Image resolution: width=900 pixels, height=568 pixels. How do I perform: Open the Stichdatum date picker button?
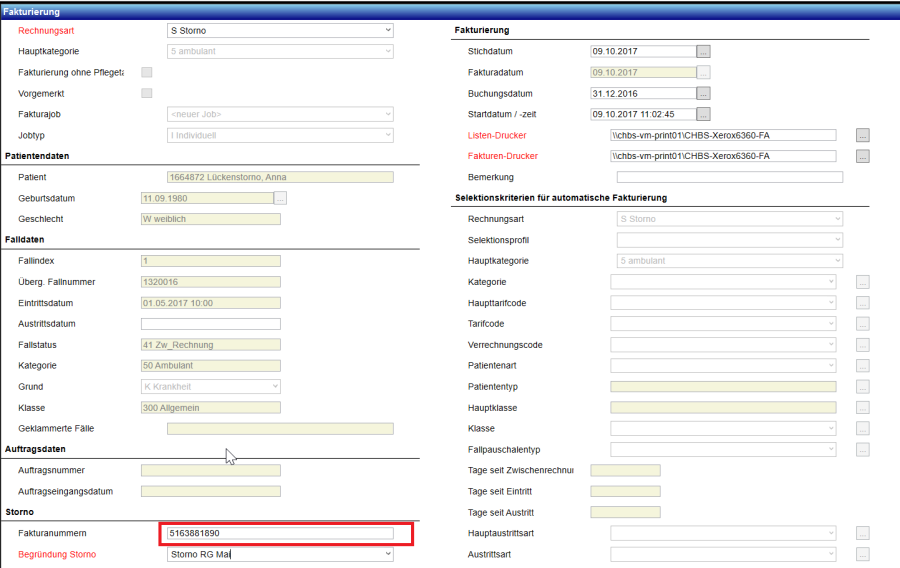point(703,51)
